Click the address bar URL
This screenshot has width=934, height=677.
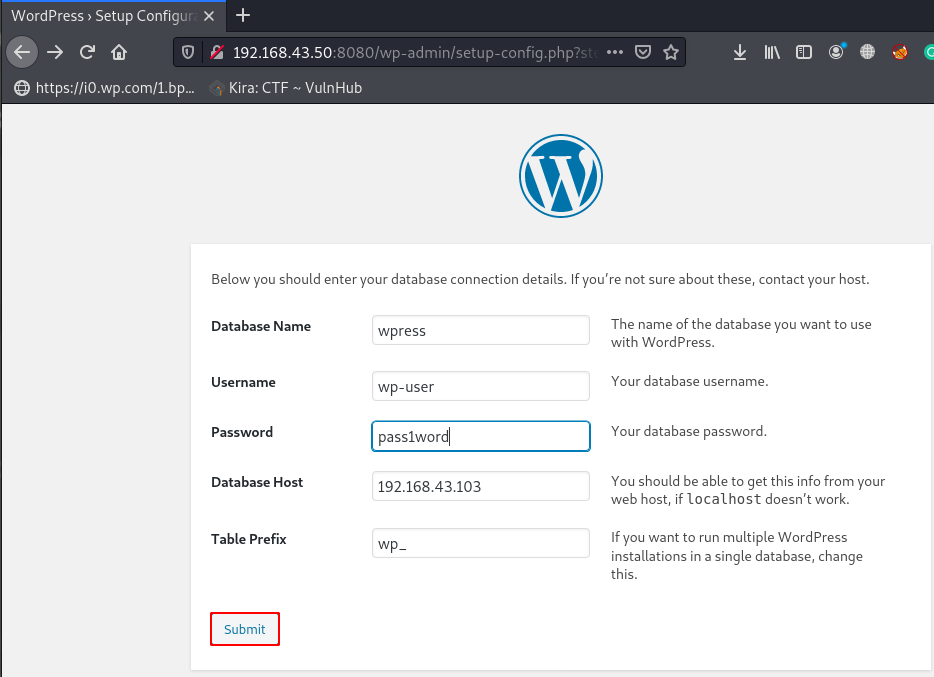tap(415, 52)
